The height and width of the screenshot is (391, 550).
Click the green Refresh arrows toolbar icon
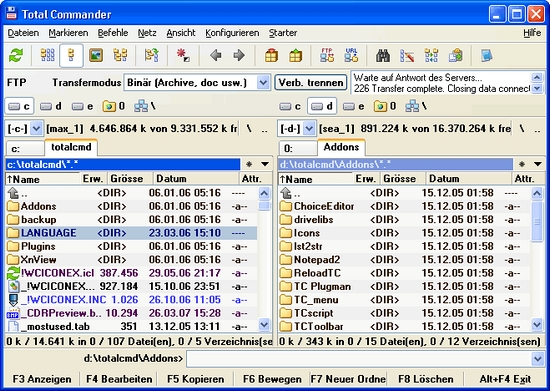[16, 55]
